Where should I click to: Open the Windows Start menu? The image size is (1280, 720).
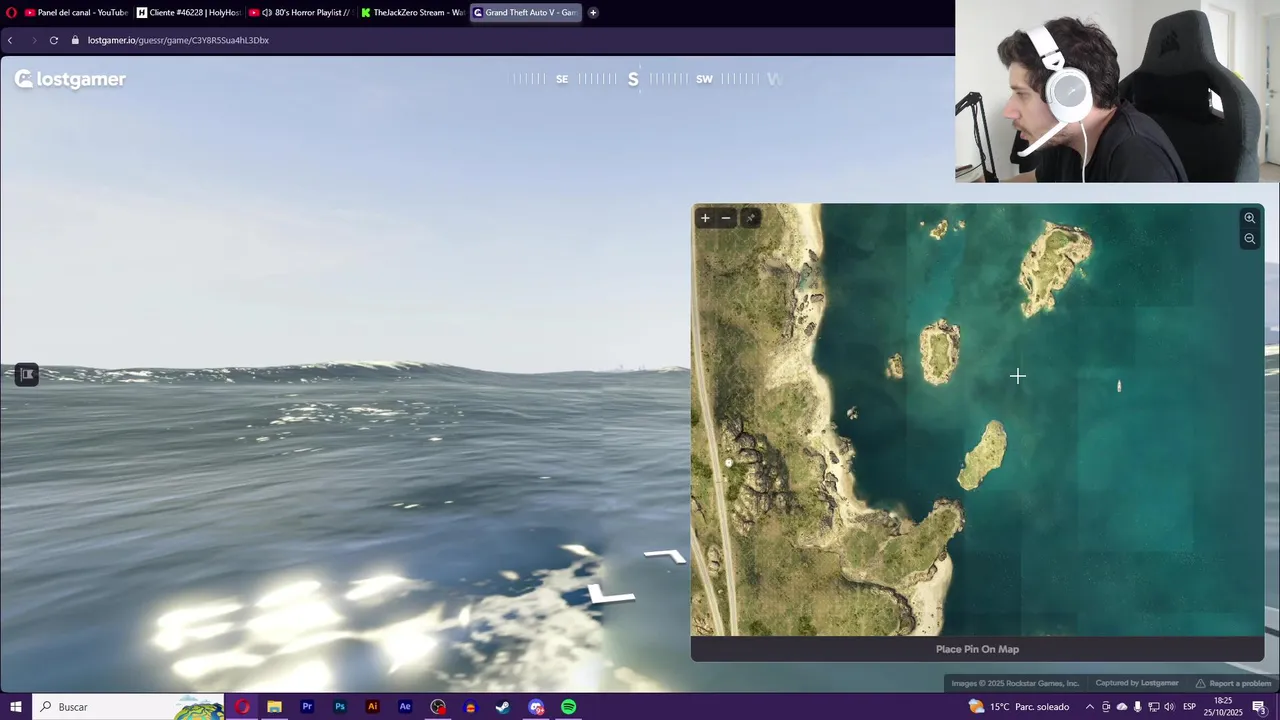[x=16, y=707]
